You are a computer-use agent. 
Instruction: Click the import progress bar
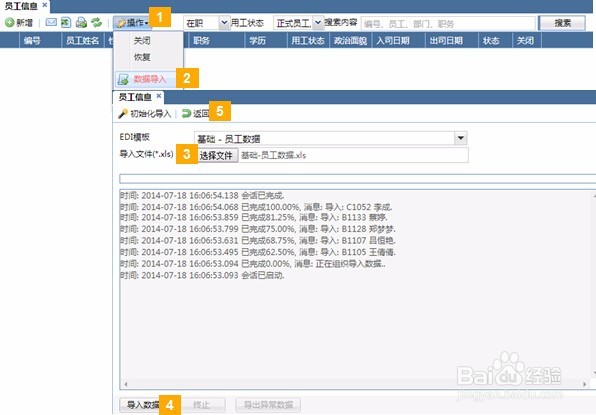(x=357, y=179)
